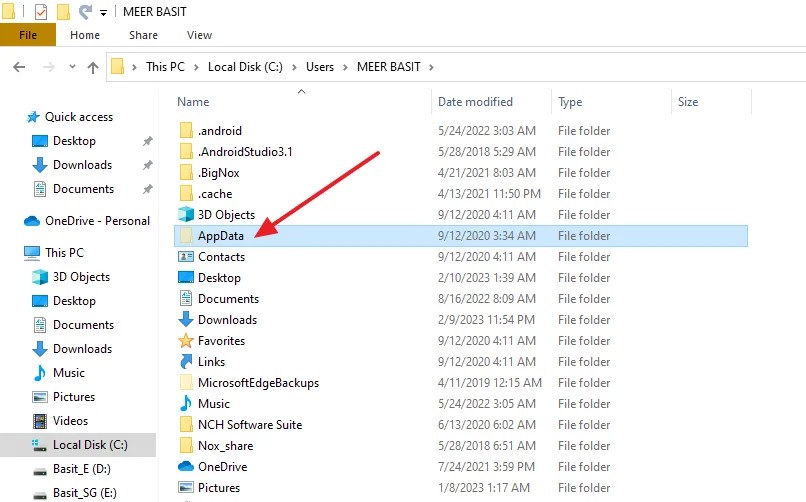
Task: Open the Customize Quick Access Toolbar dropdown
Action: [103, 13]
